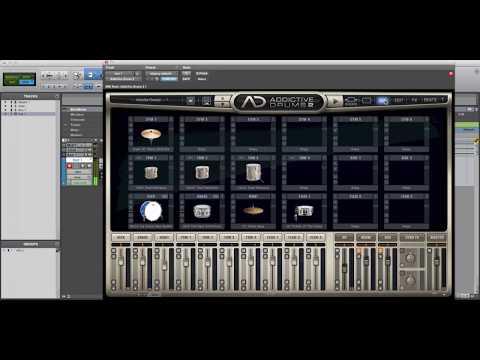Open the plugin header insert name selector
The image size is (480, 360).
pos(123,79)
